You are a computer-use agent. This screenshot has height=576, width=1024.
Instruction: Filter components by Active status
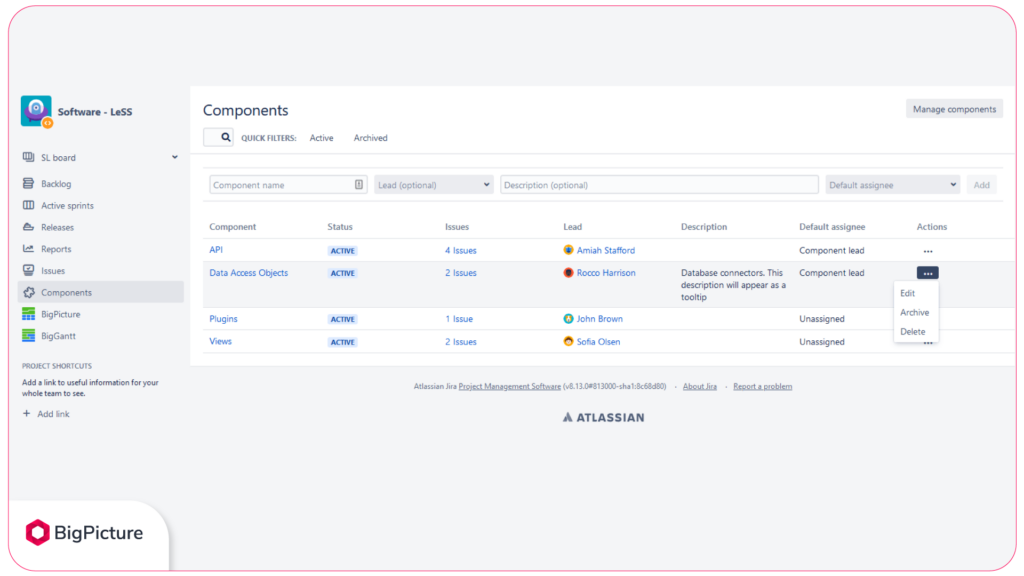[321, 137]
